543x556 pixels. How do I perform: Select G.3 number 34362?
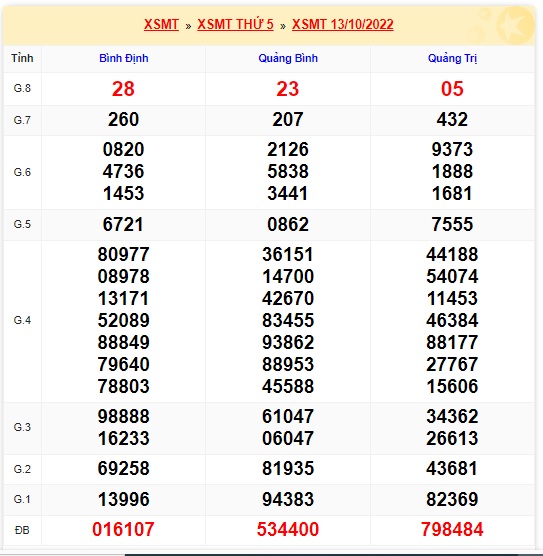pyautogui.click(x=452, y=417)
